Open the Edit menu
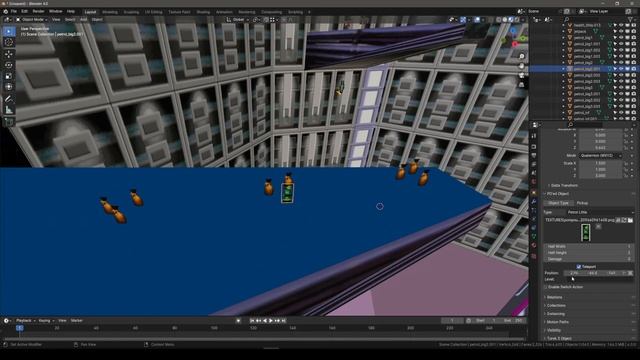The height and width of the screenshot is (360, 640). click(24, 11)
